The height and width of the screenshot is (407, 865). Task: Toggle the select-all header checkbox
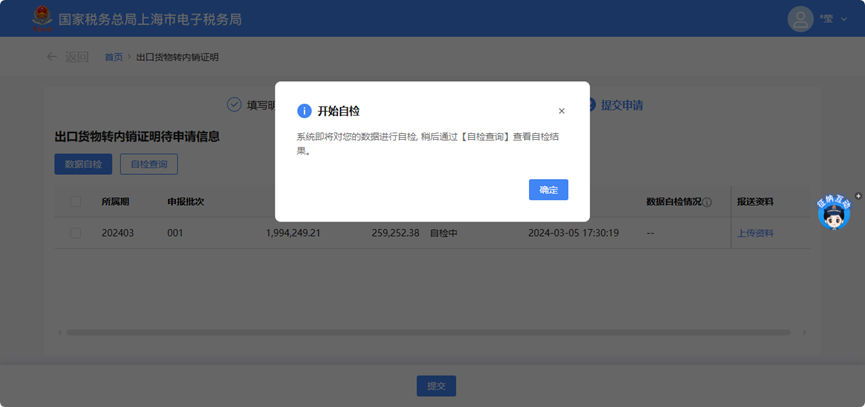tap(76, 202)
